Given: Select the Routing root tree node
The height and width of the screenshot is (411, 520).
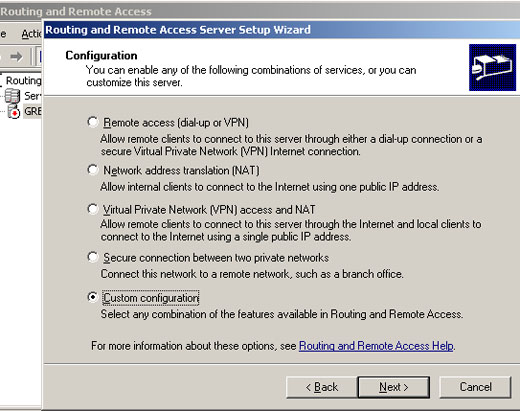Looking at the screenshot, I should click(x=23, y=81).
